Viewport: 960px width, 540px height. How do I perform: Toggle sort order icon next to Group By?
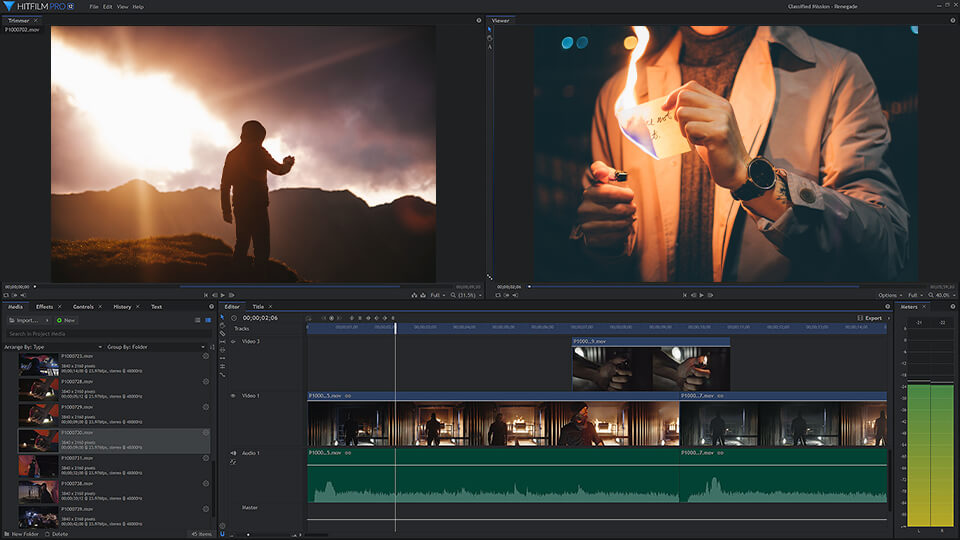[212, 347]
